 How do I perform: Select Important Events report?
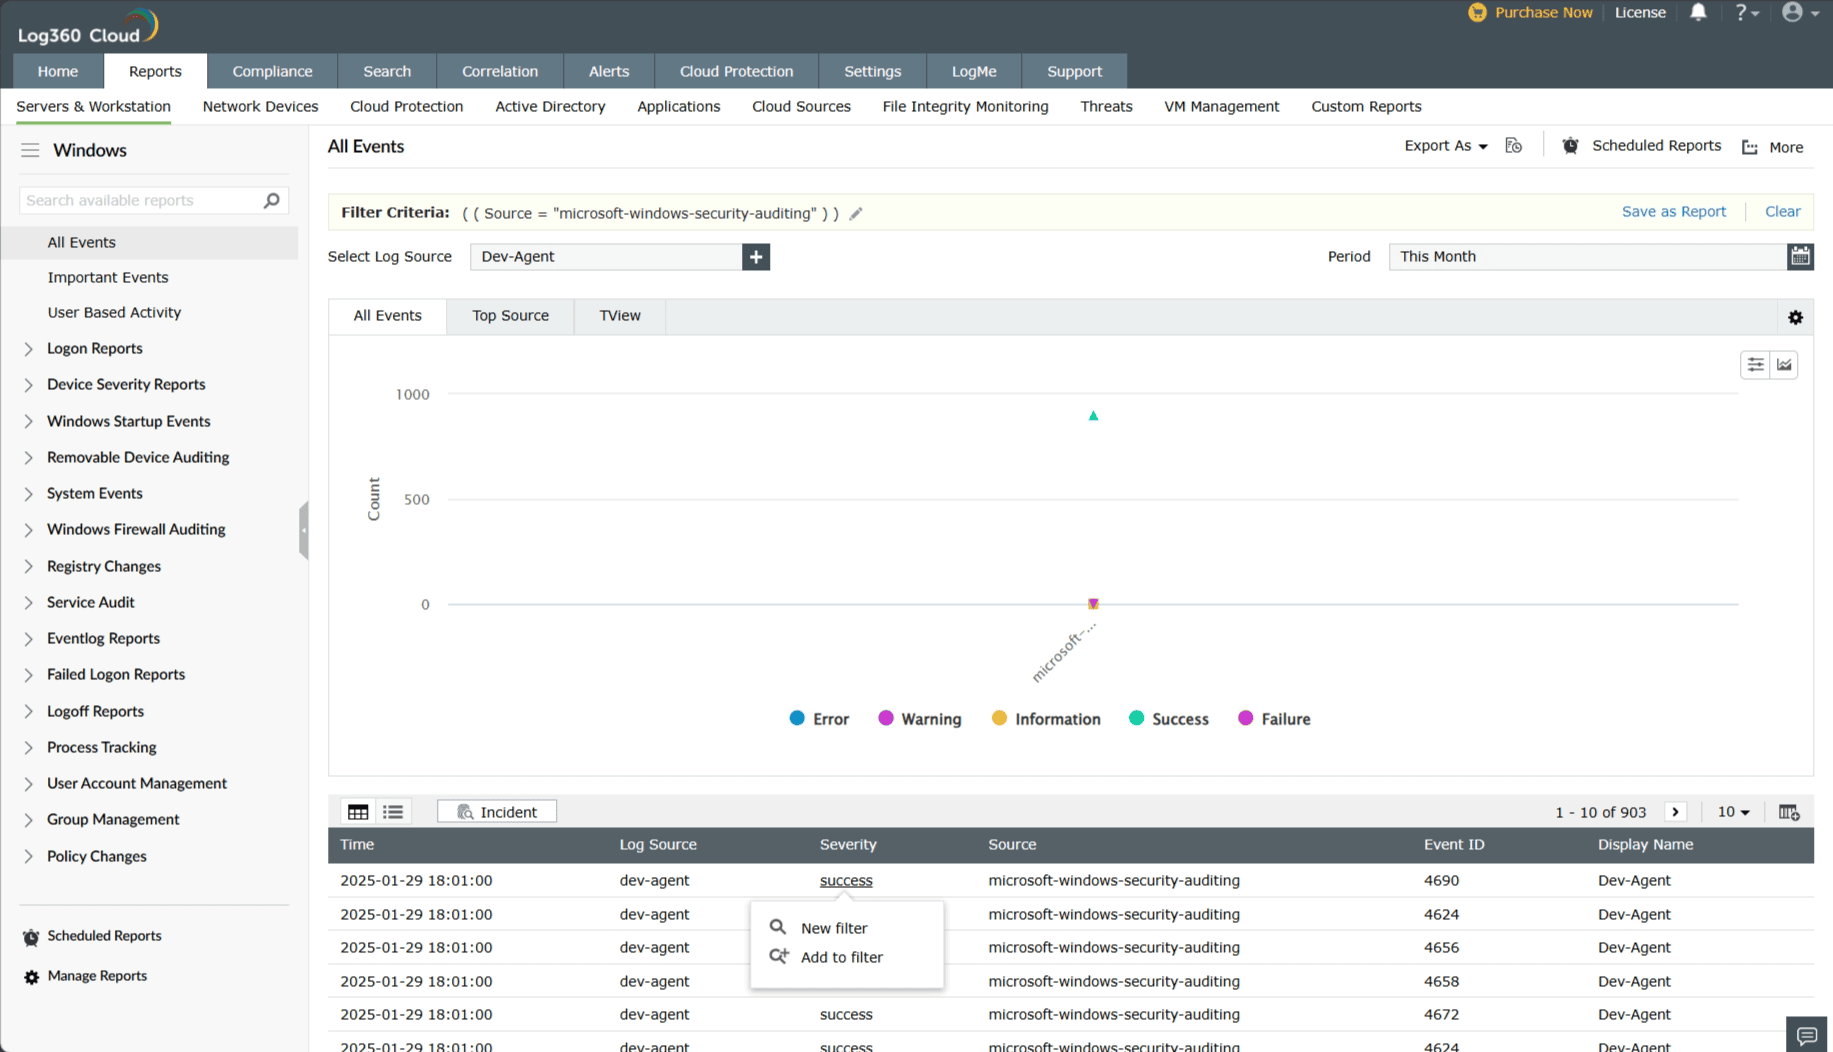[x=108, y=277]
